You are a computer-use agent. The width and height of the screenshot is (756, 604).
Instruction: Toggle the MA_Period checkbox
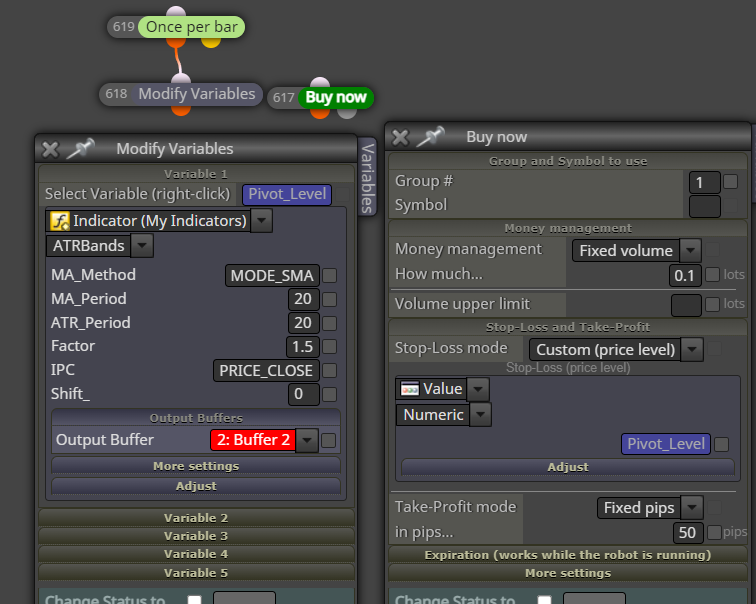330,299
